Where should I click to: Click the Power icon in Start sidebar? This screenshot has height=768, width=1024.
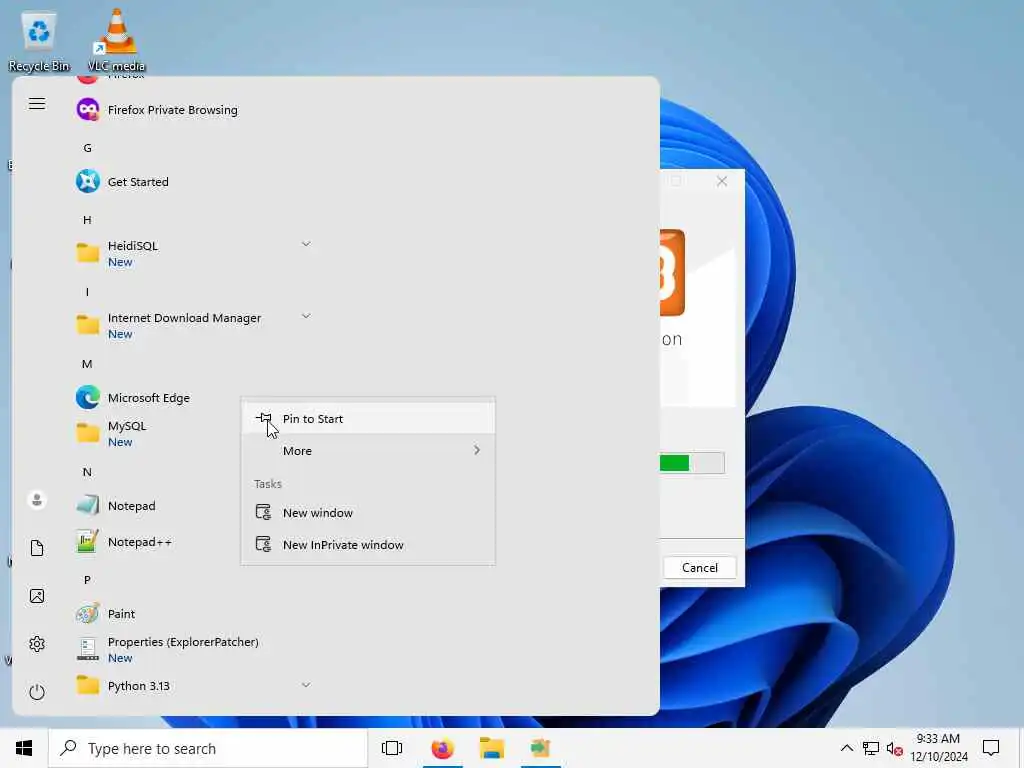pyautogui.click(x=37, y=692)
